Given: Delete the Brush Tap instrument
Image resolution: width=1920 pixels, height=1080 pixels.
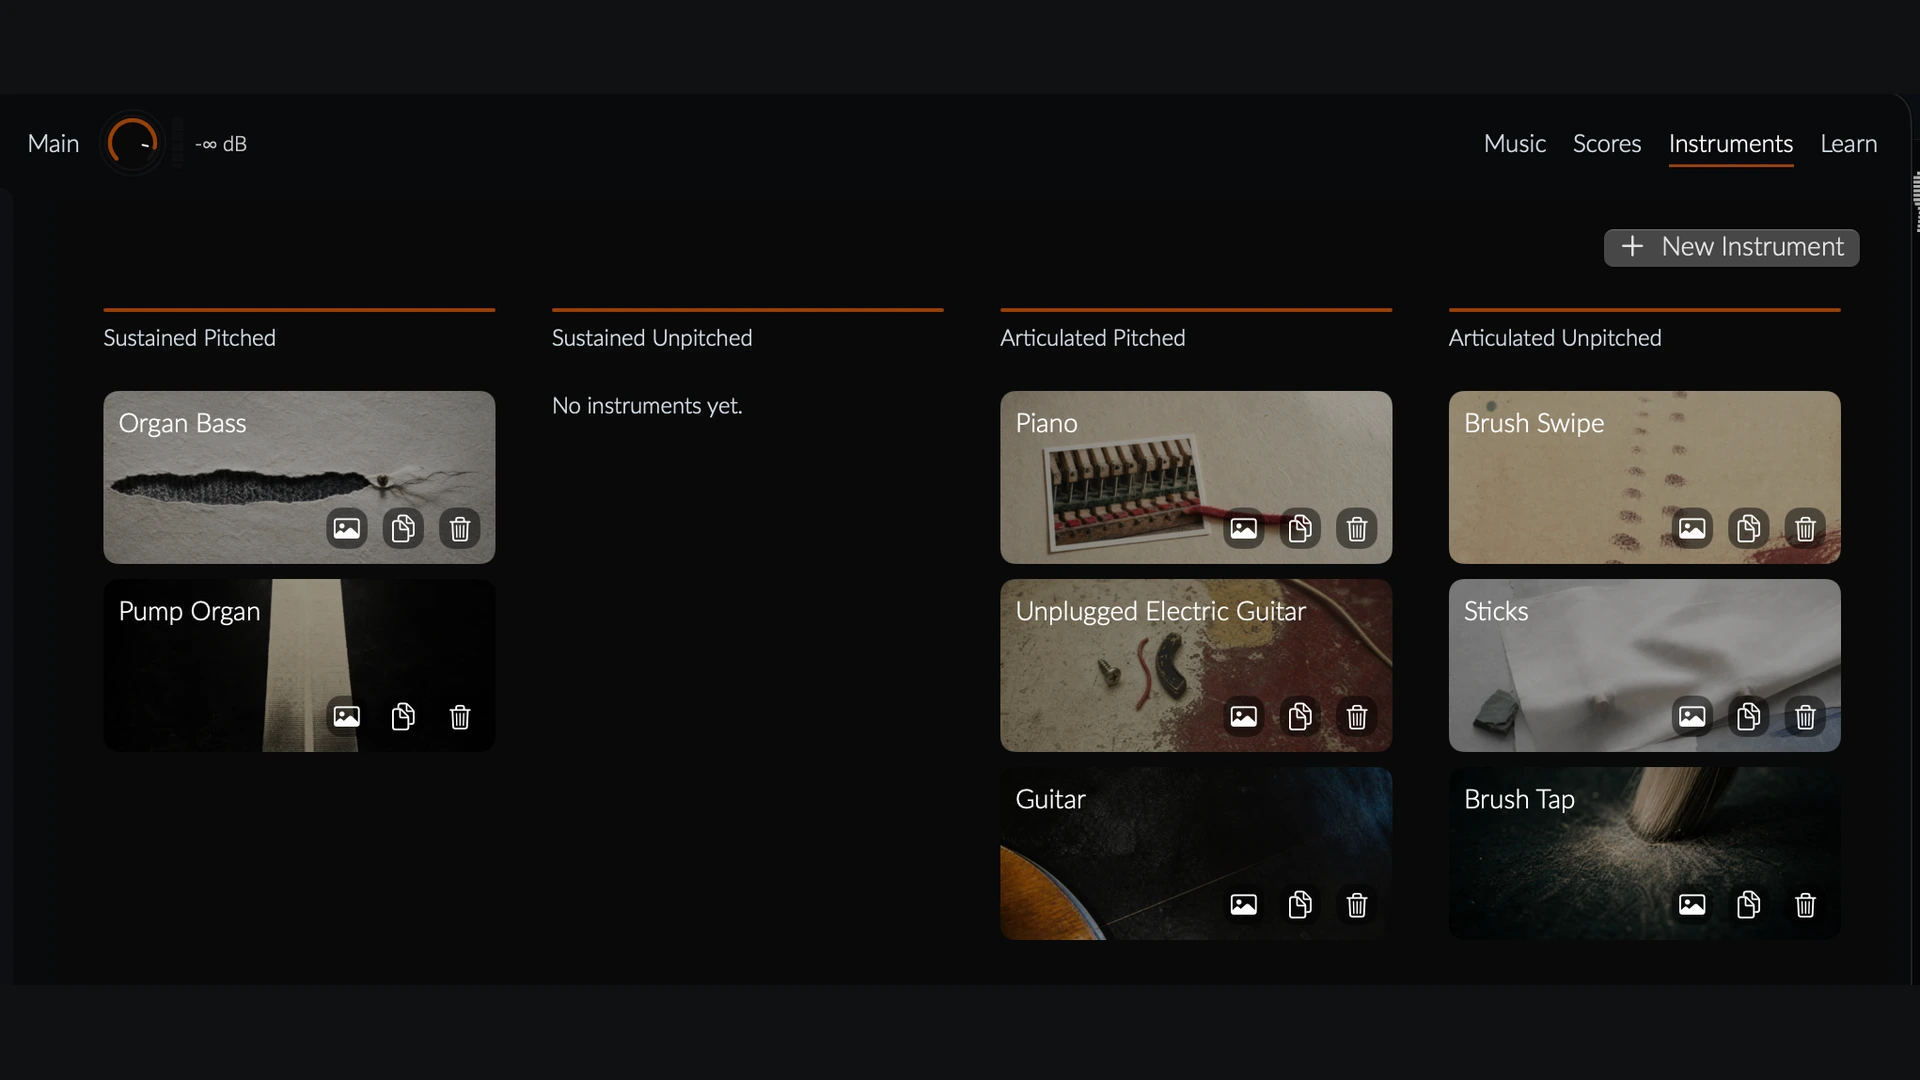Looking at the screenshot, I should (x=1805, y=904).
